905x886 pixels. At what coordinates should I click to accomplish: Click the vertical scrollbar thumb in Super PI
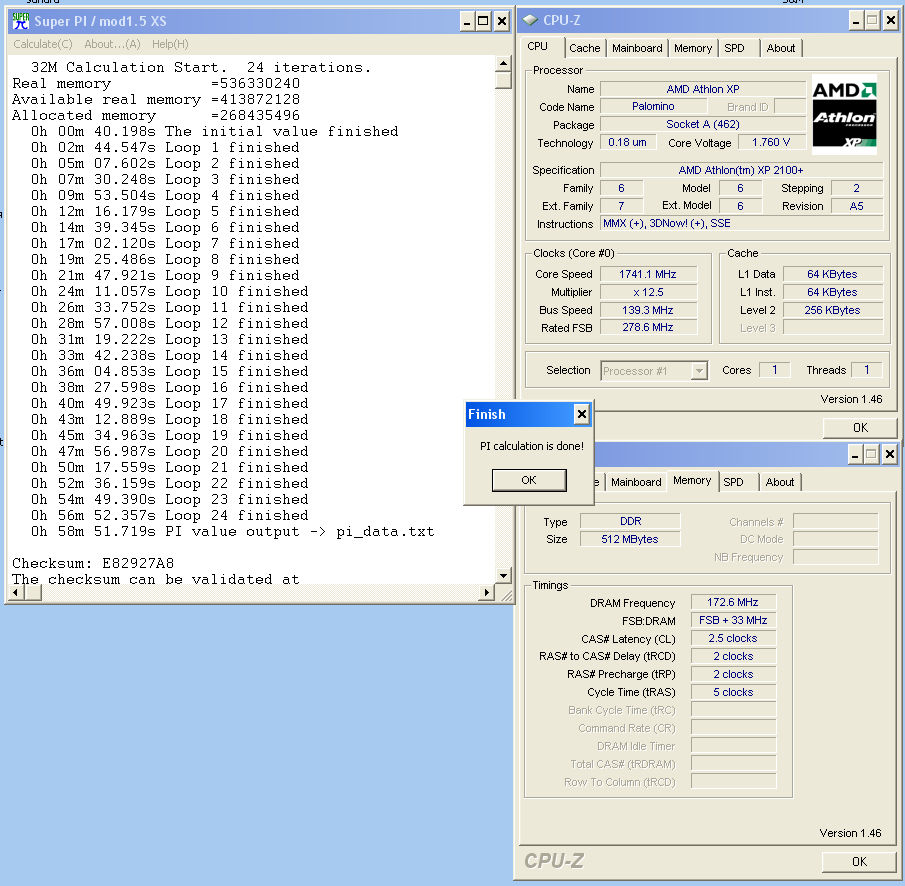click(x=503, y=80)
